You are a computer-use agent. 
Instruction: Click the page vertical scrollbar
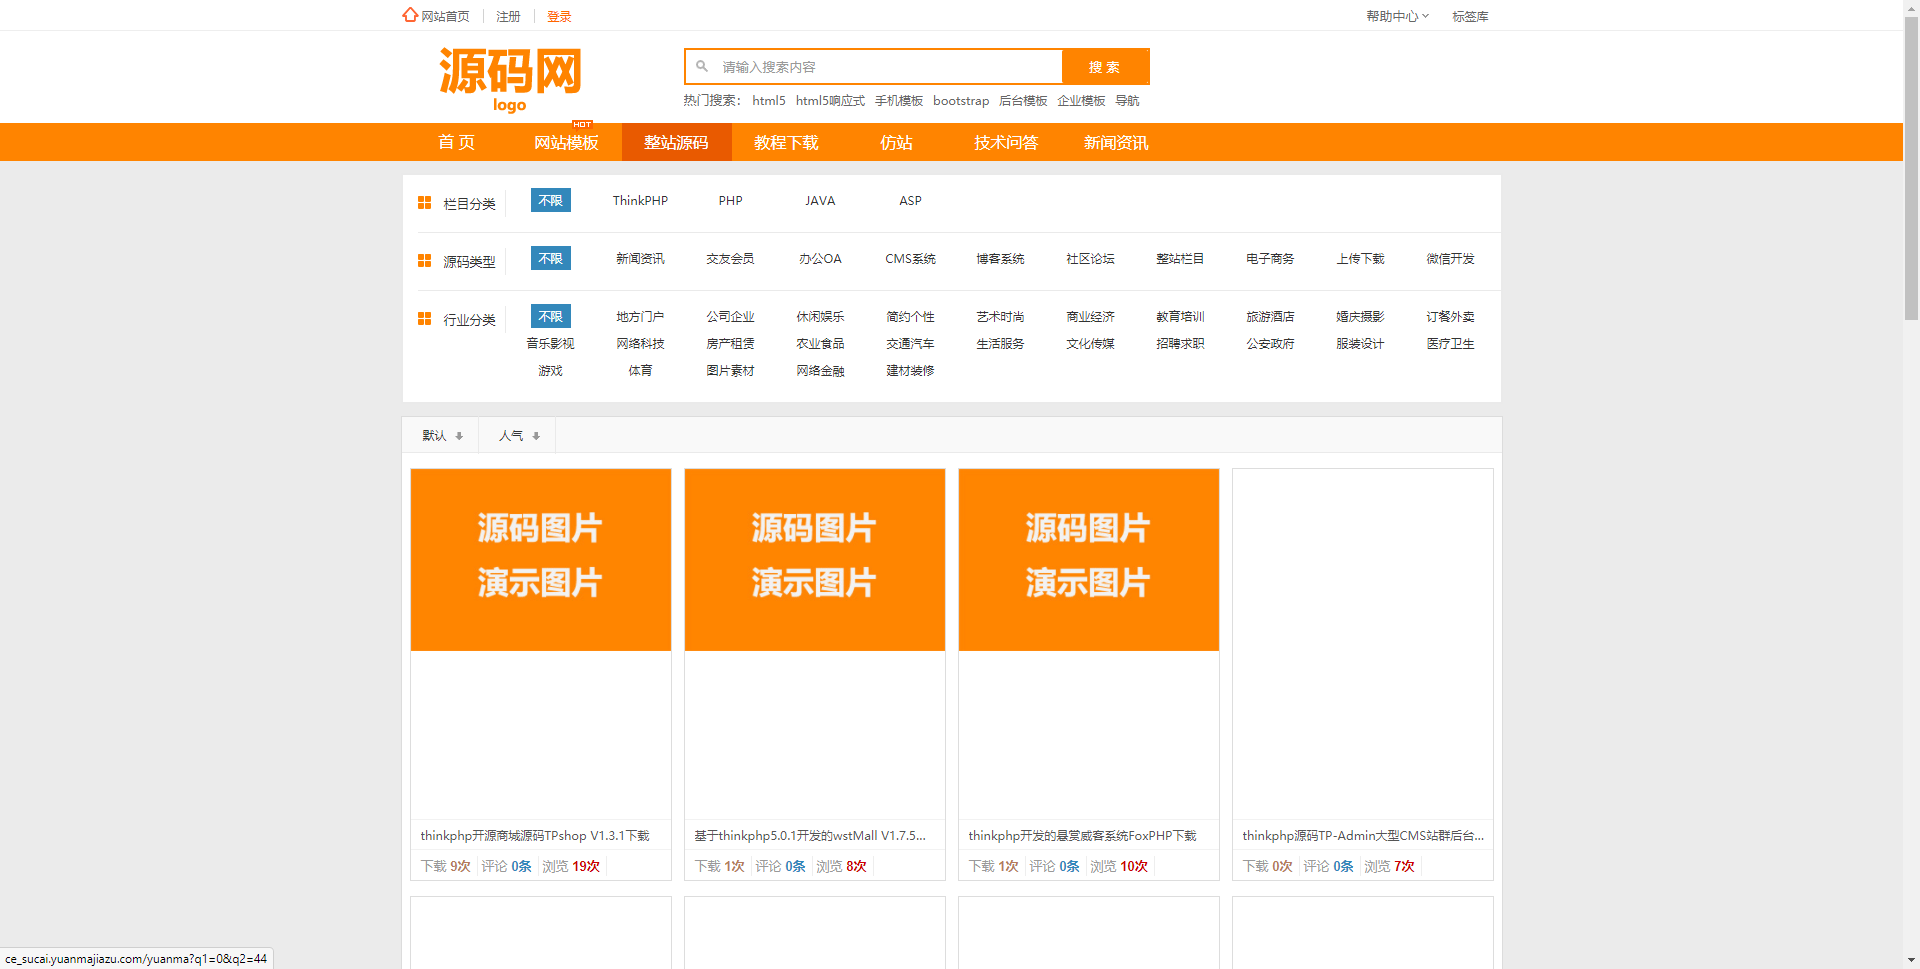pyautogui.click(x=1911, y=170)
